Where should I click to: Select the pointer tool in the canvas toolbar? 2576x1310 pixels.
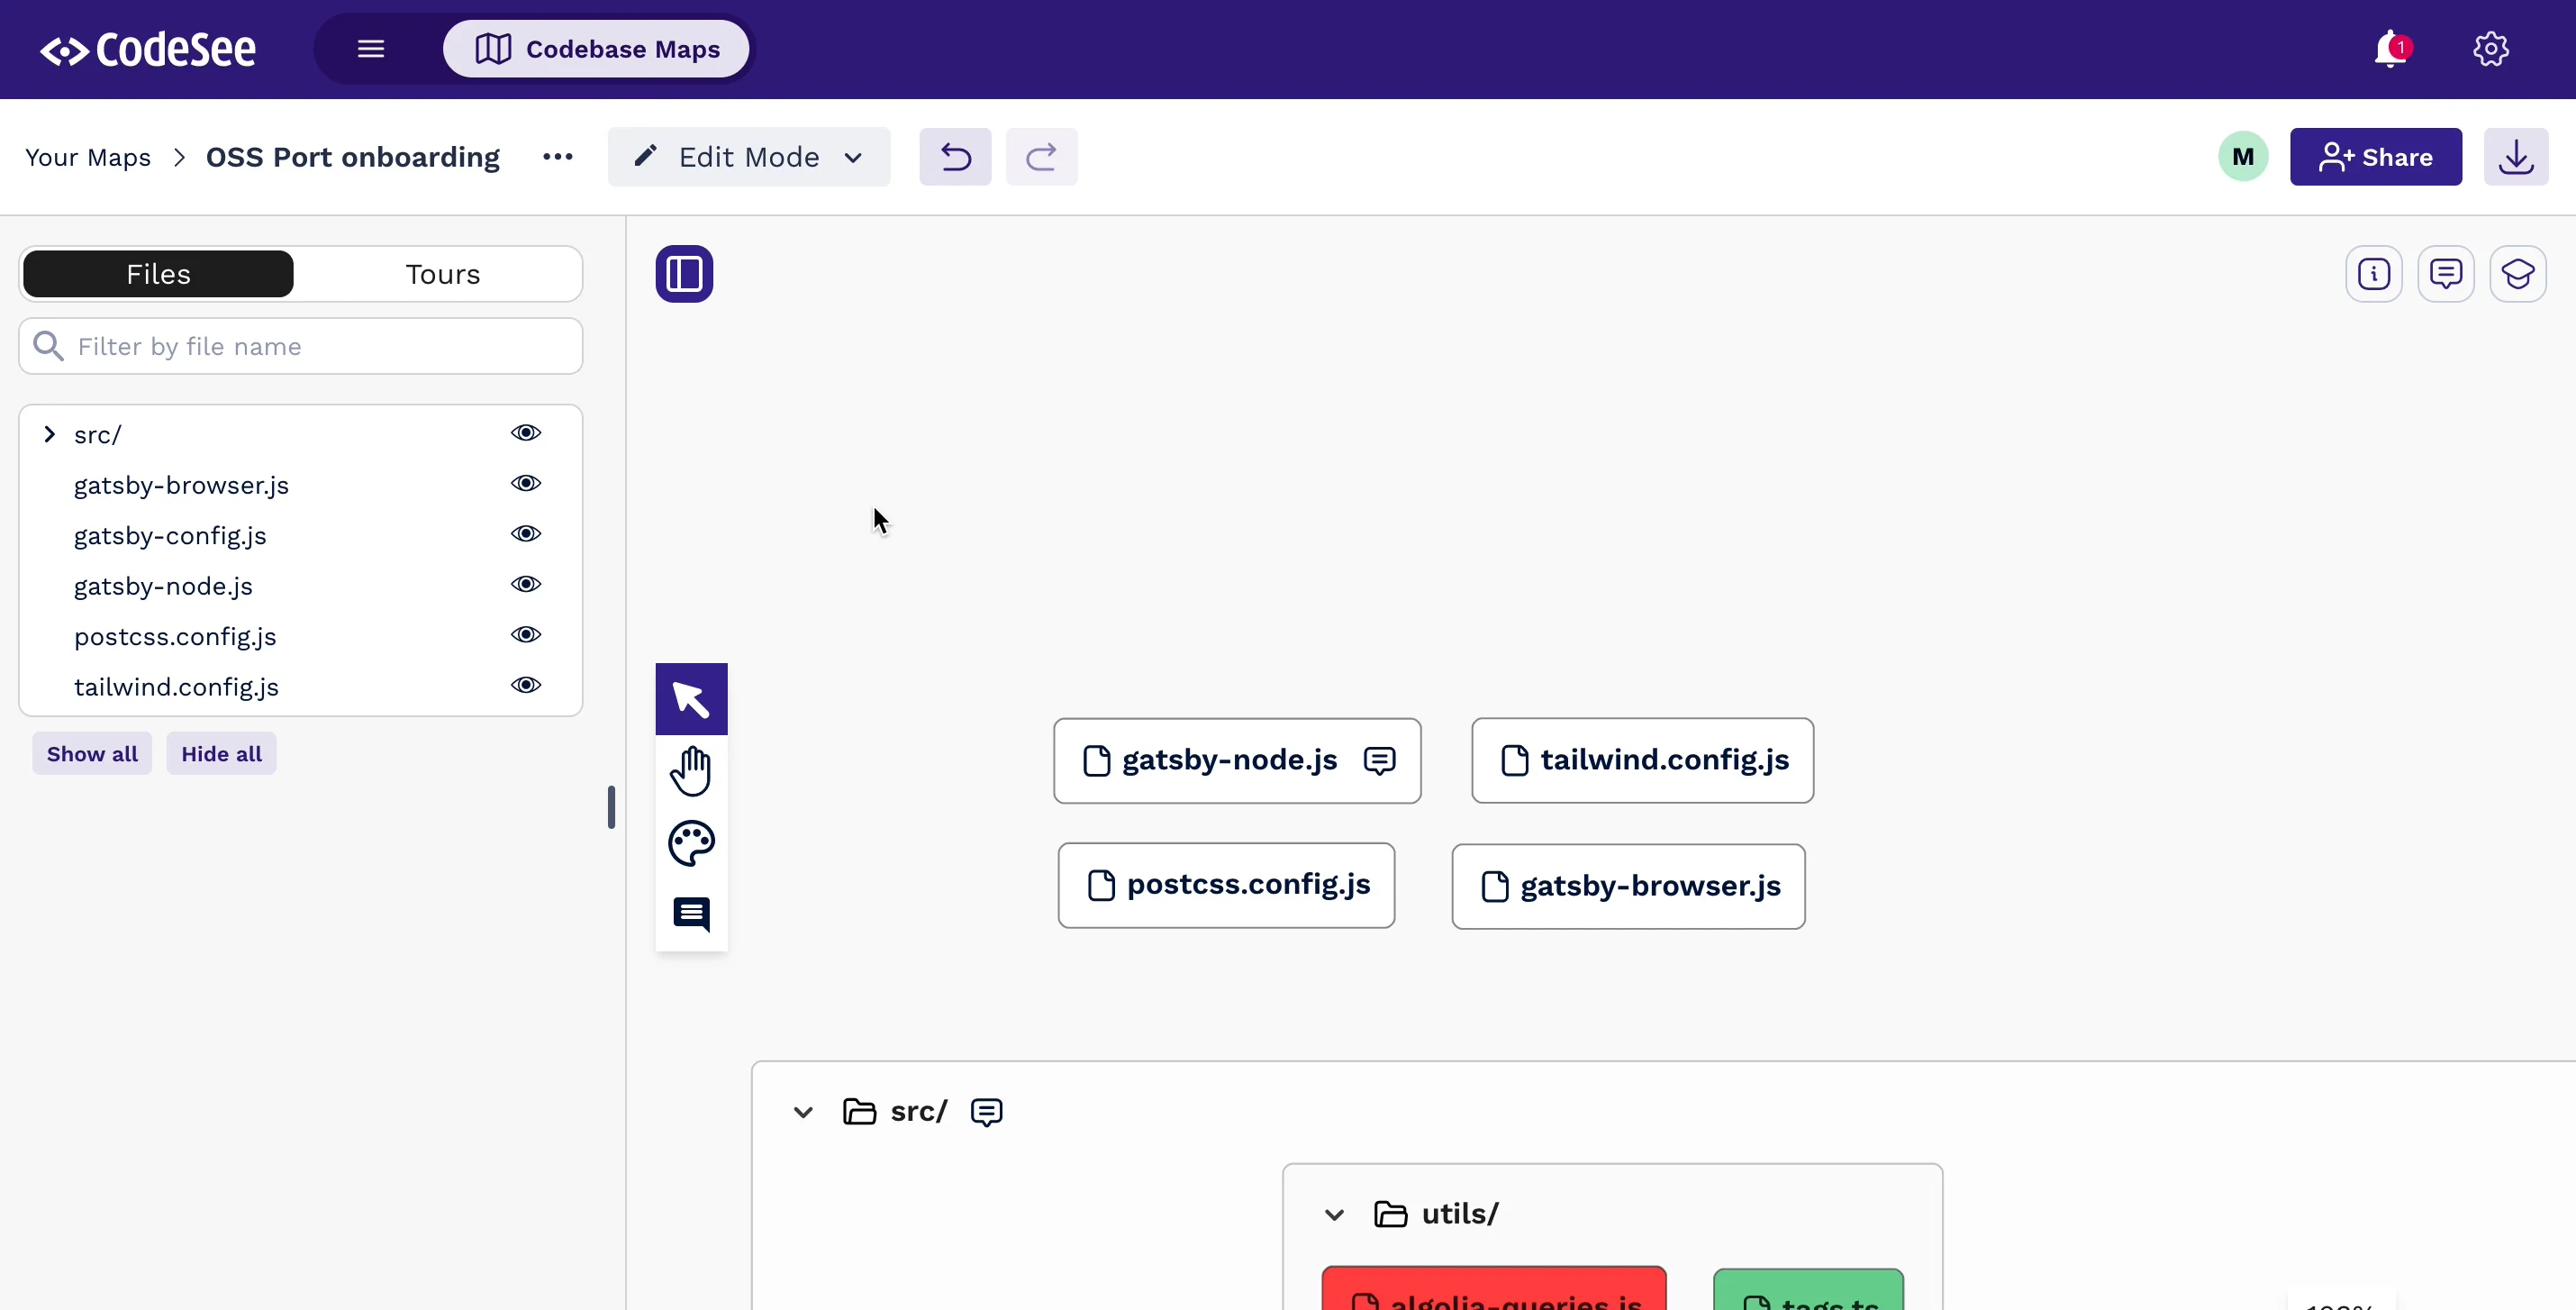pyautogui.click(x=691, y=698)
